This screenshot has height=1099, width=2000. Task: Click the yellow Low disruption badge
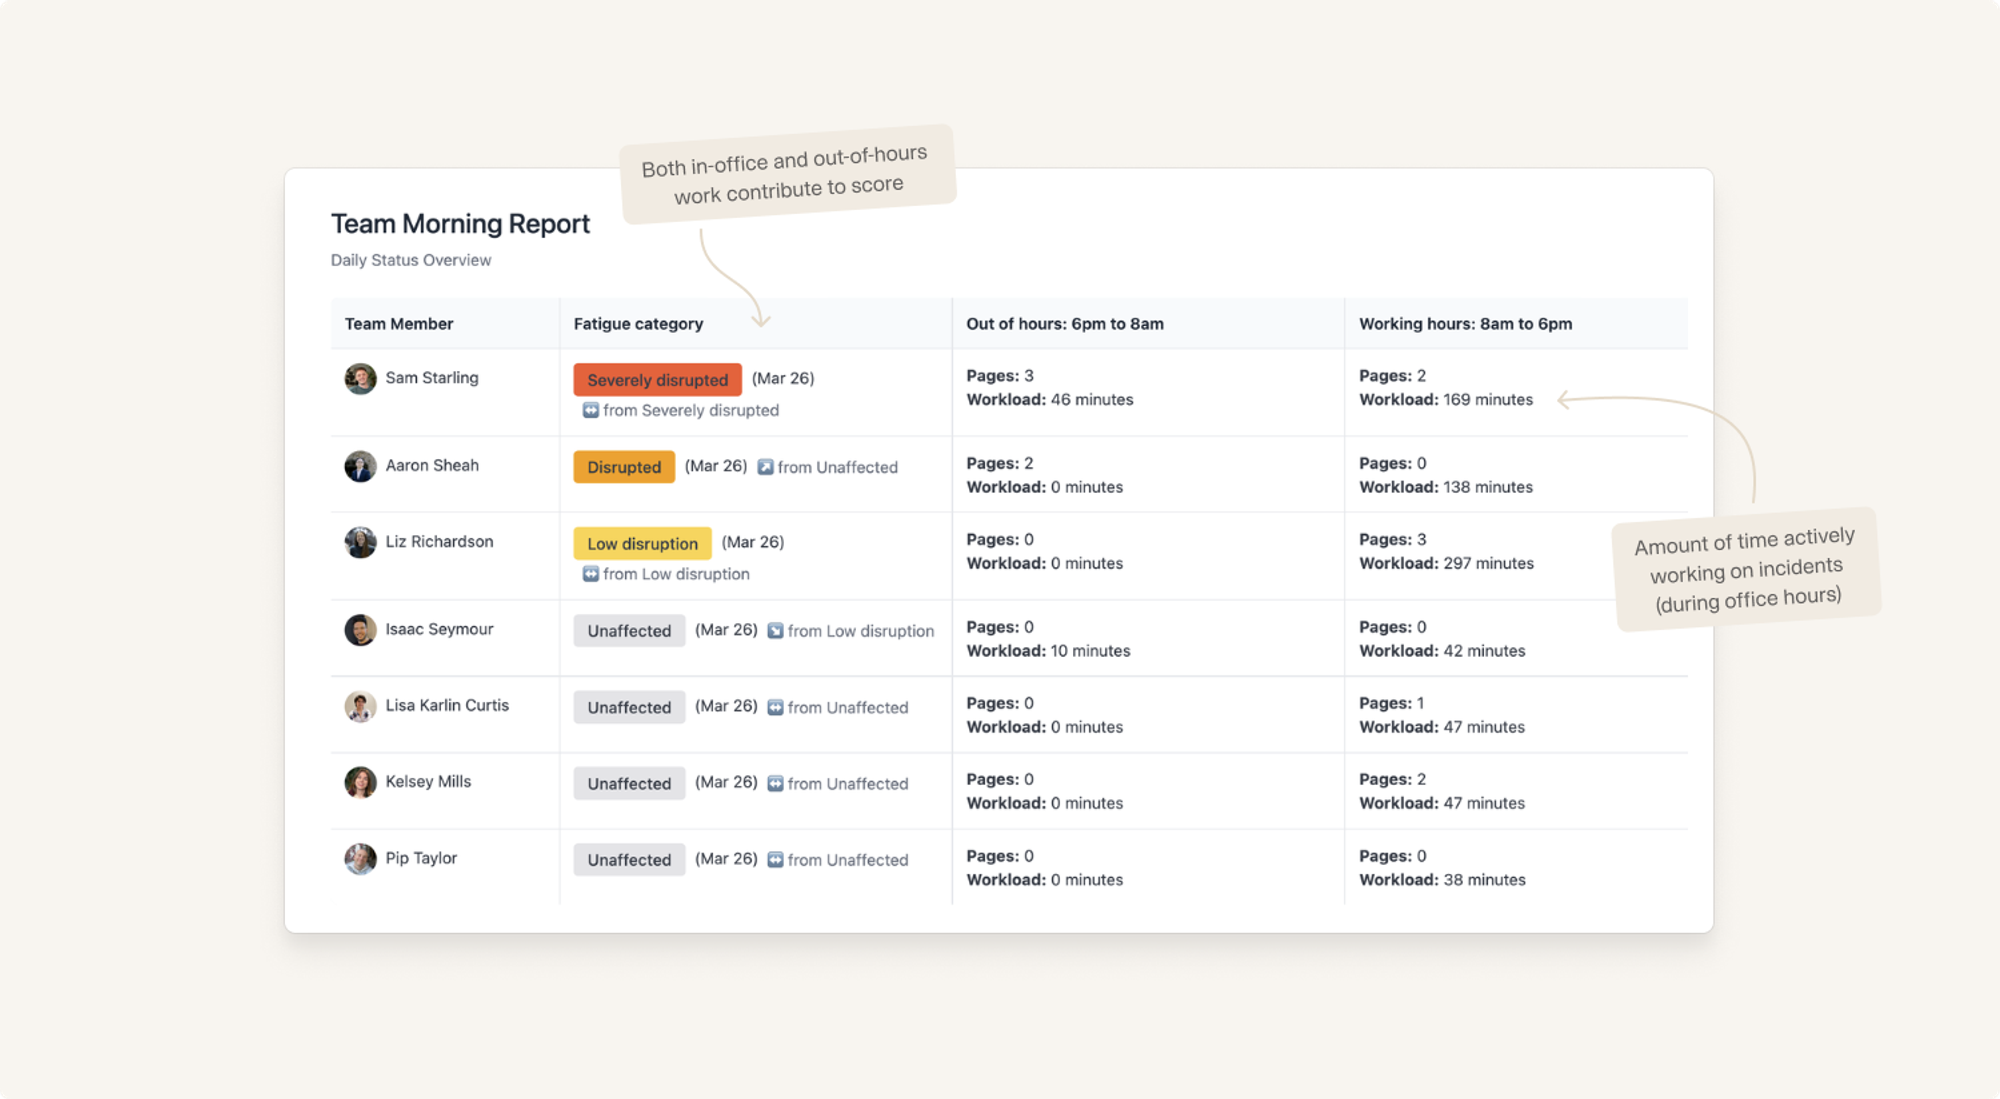642,543
